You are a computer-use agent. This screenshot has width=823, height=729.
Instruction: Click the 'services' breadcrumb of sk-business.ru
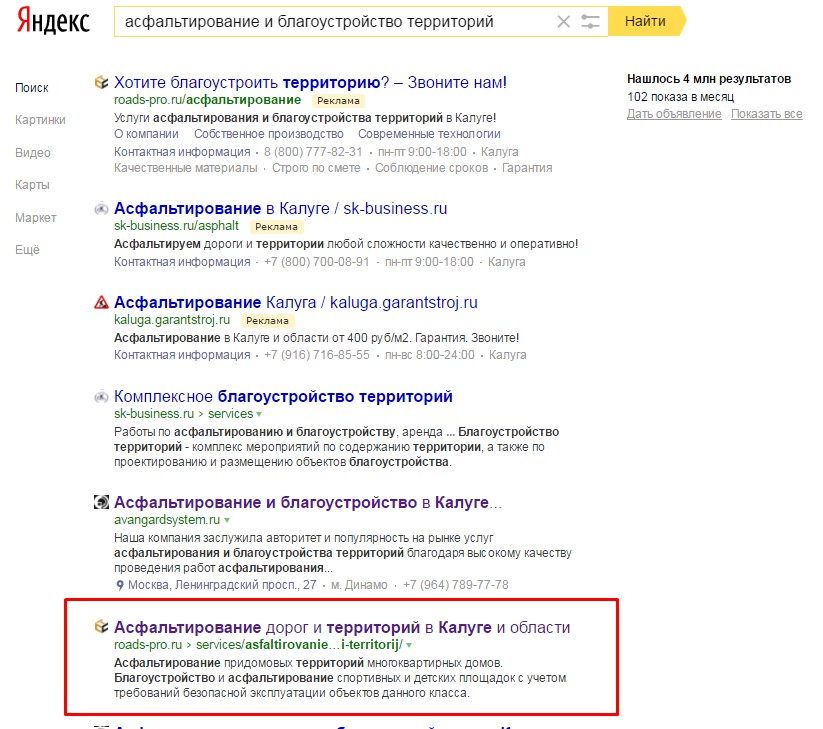point(230,414)
